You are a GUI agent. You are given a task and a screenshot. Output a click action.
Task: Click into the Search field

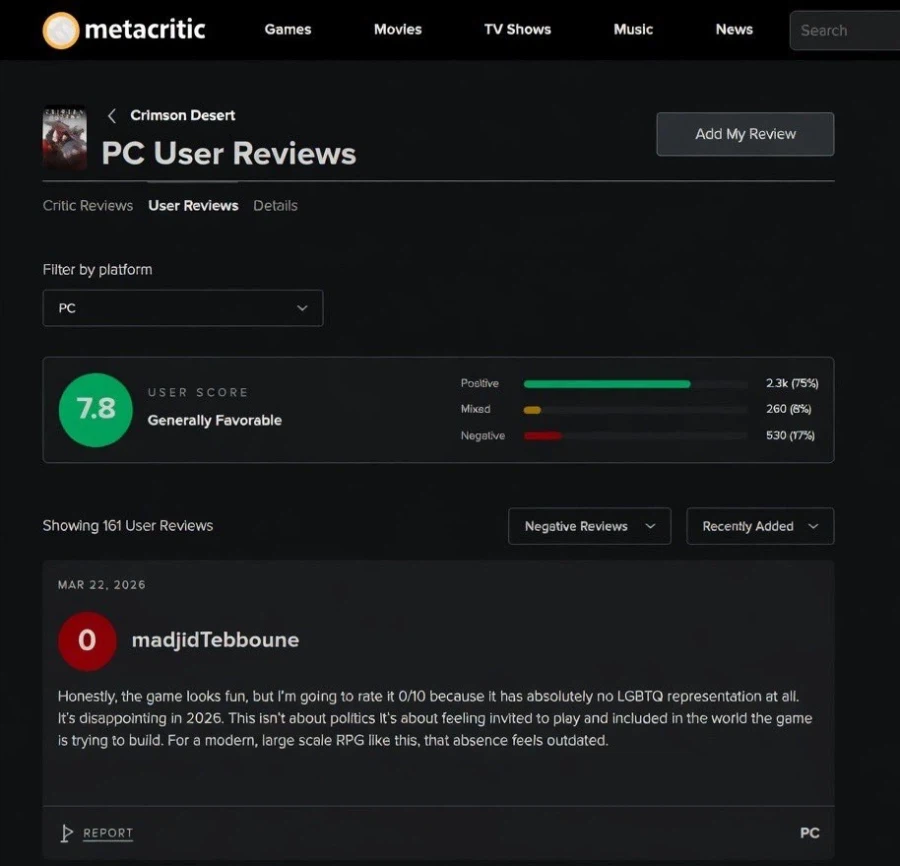(x=845, y=31)
